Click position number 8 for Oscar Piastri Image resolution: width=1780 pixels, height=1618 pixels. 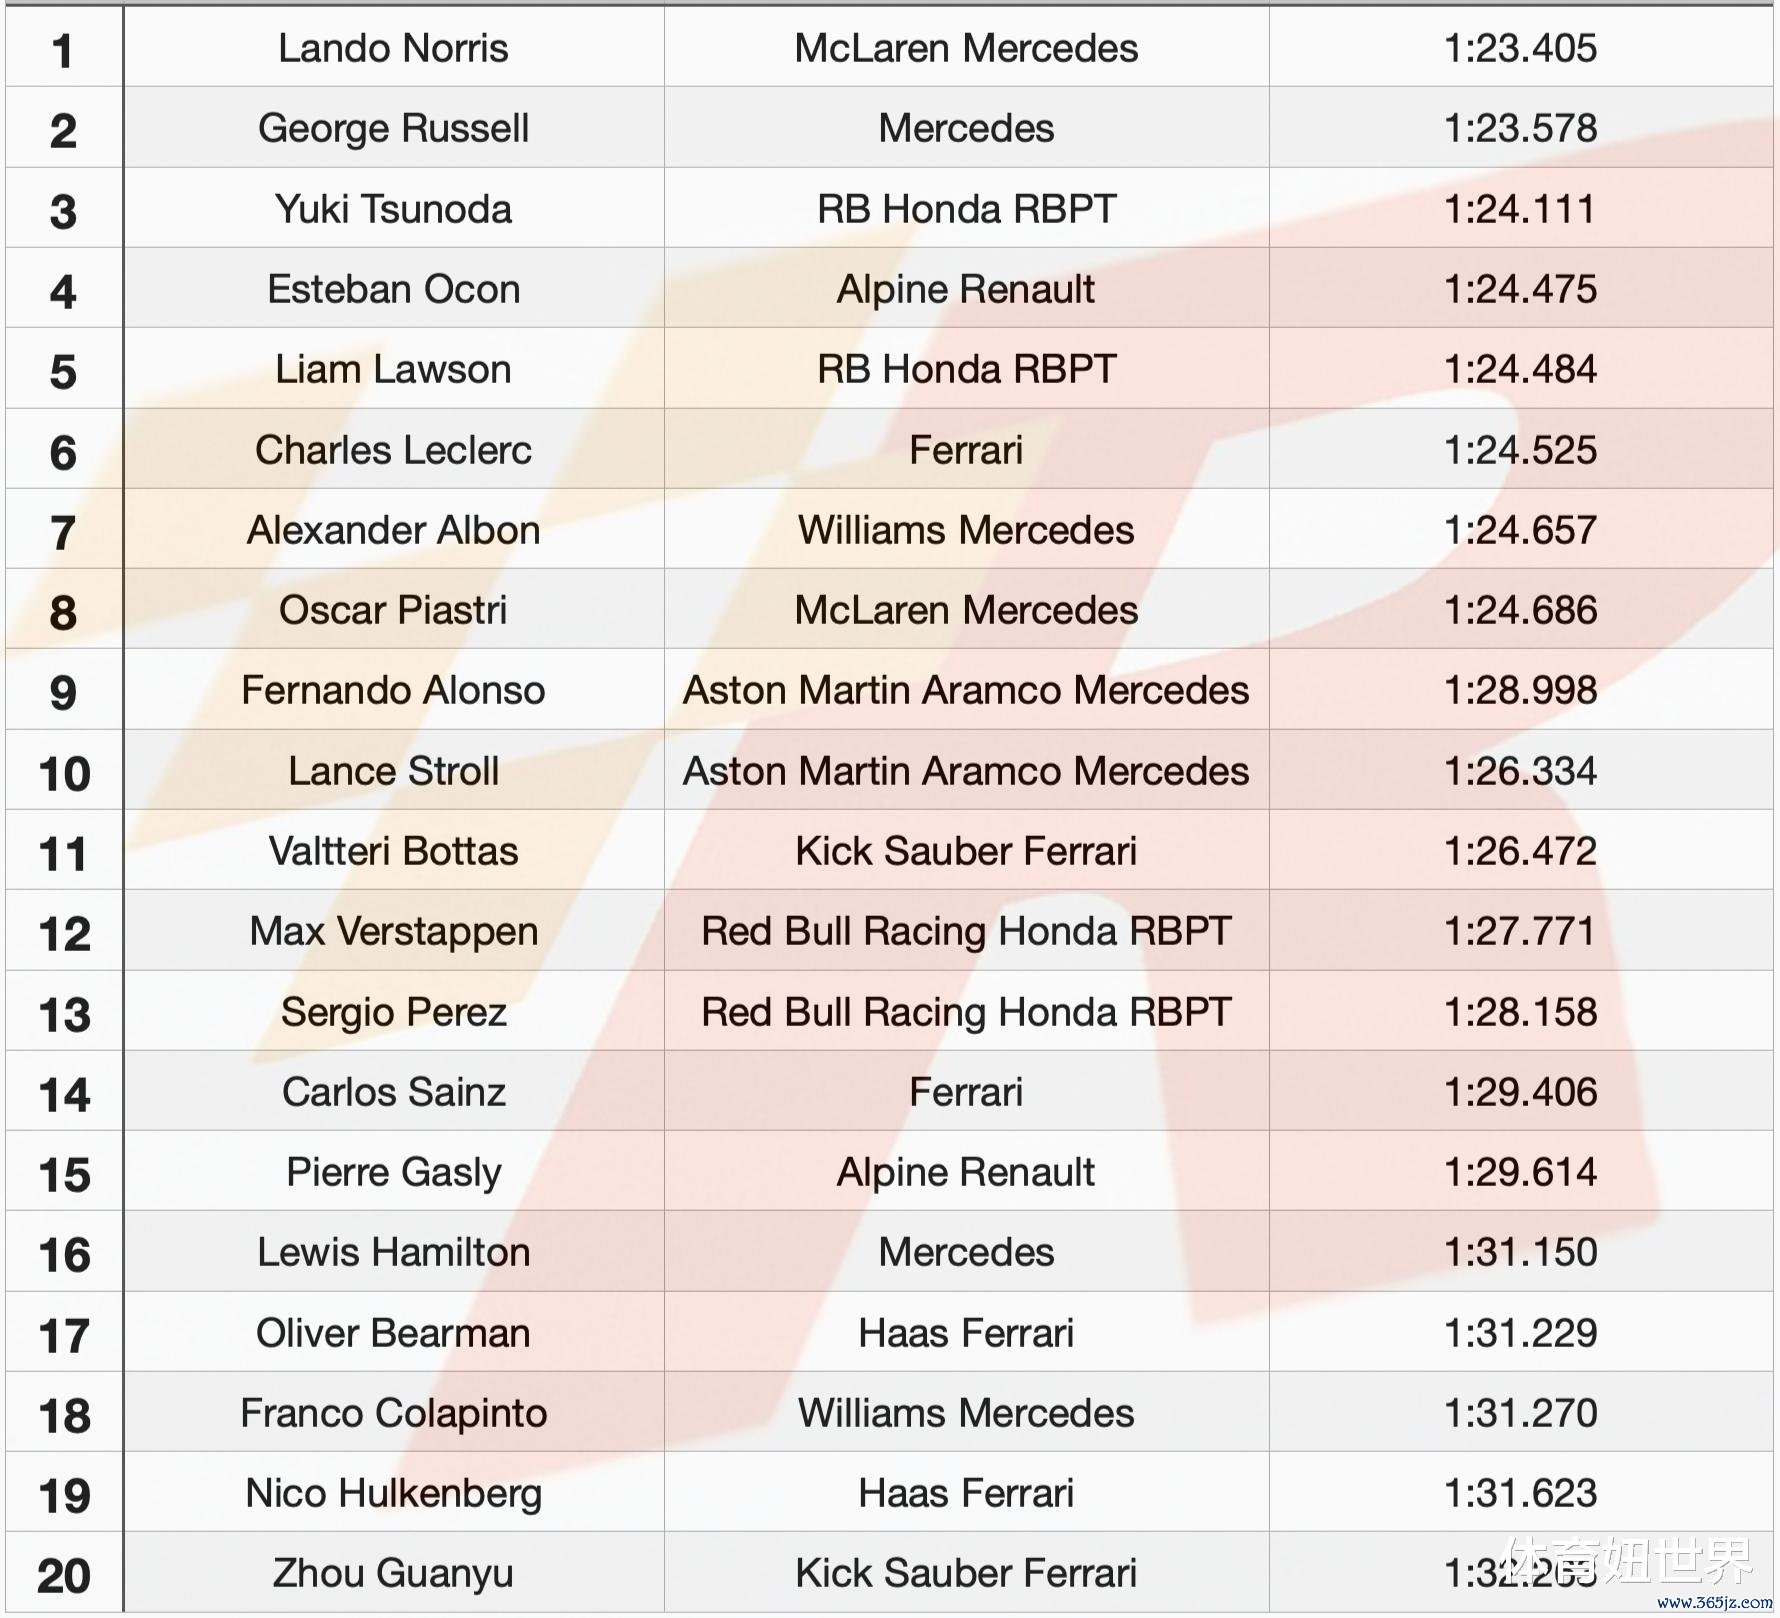pyautogui.click(x=63, y=611)
